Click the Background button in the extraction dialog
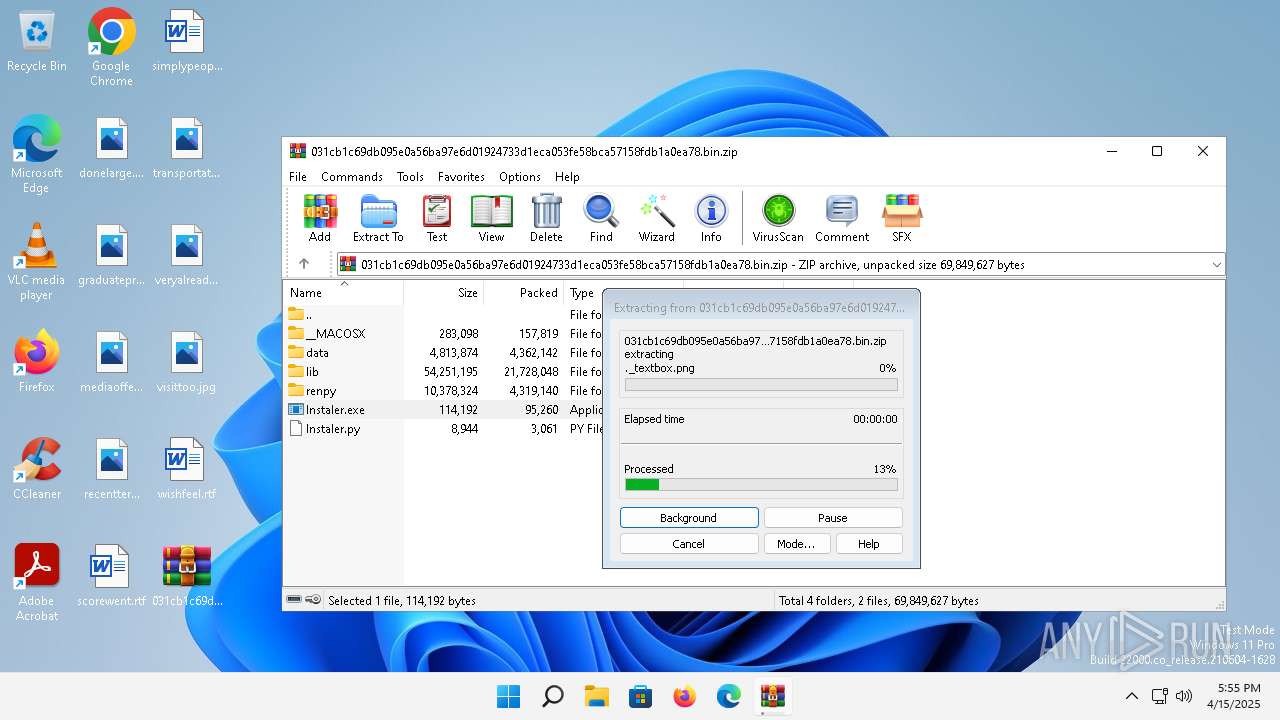The height and width of the screenshot is (720, 1280). coord(689,518)
